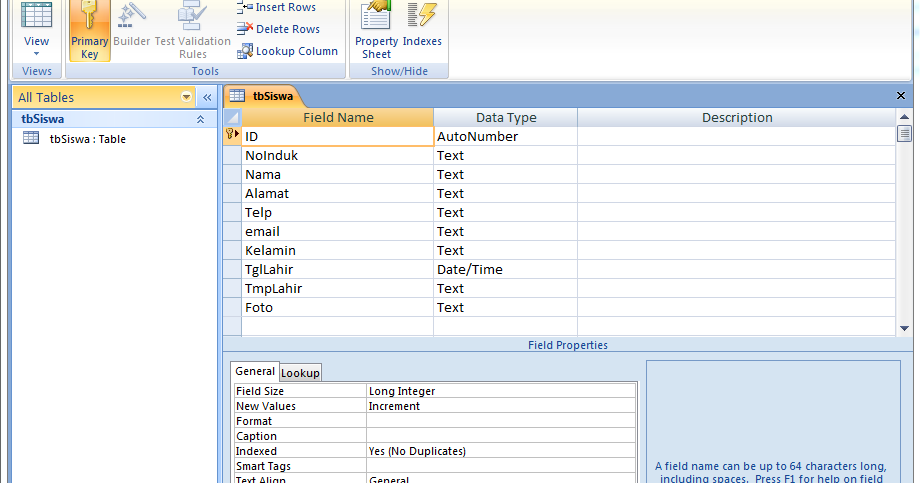
Task: Click the Description cell of ID row
Action: (736, 136)
